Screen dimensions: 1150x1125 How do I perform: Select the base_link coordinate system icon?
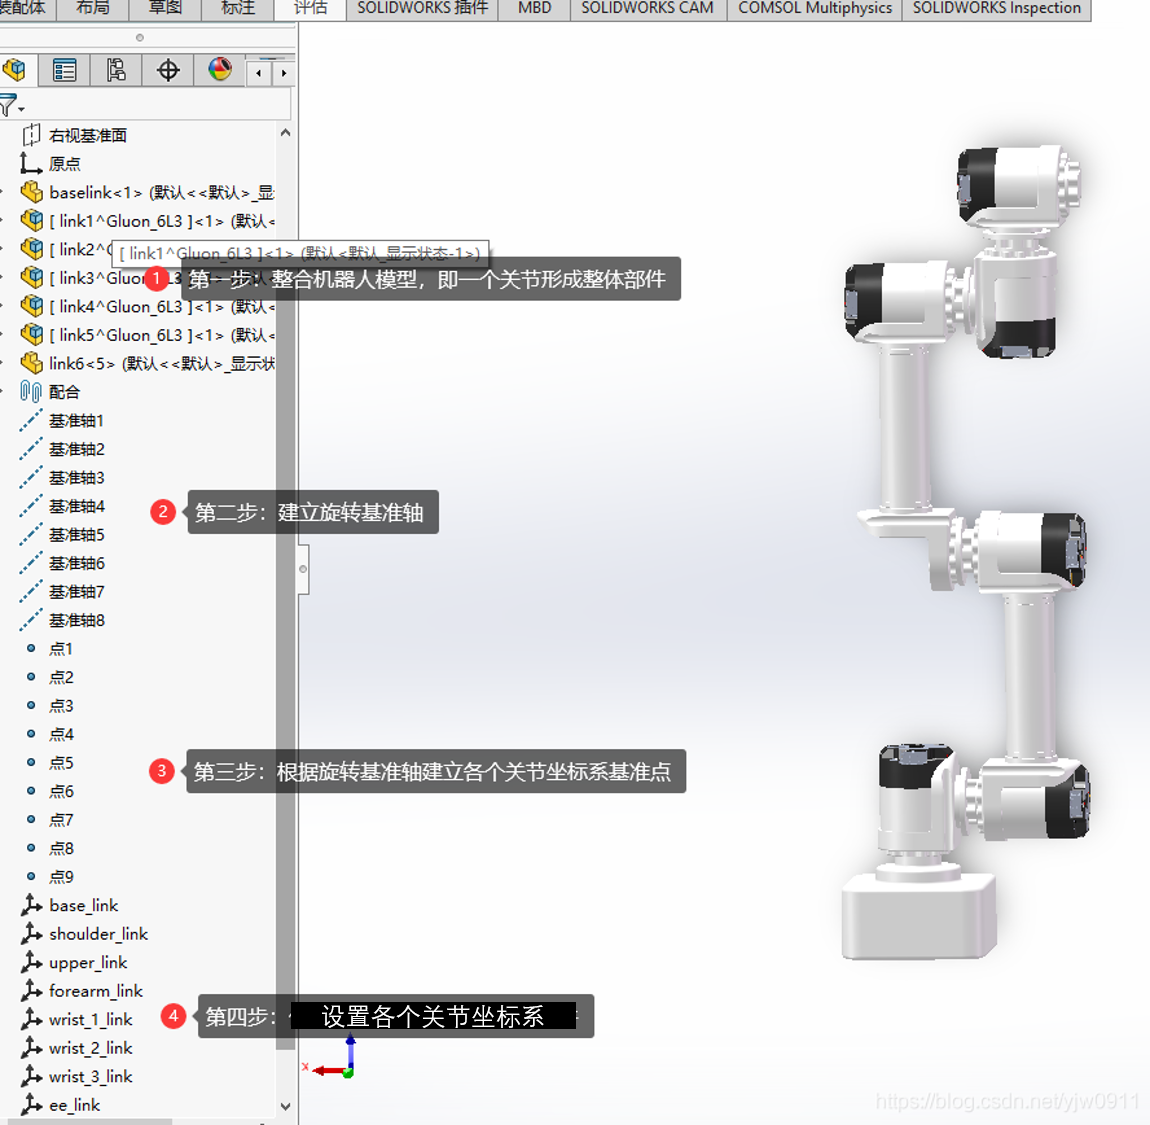[x=33, y=905]
